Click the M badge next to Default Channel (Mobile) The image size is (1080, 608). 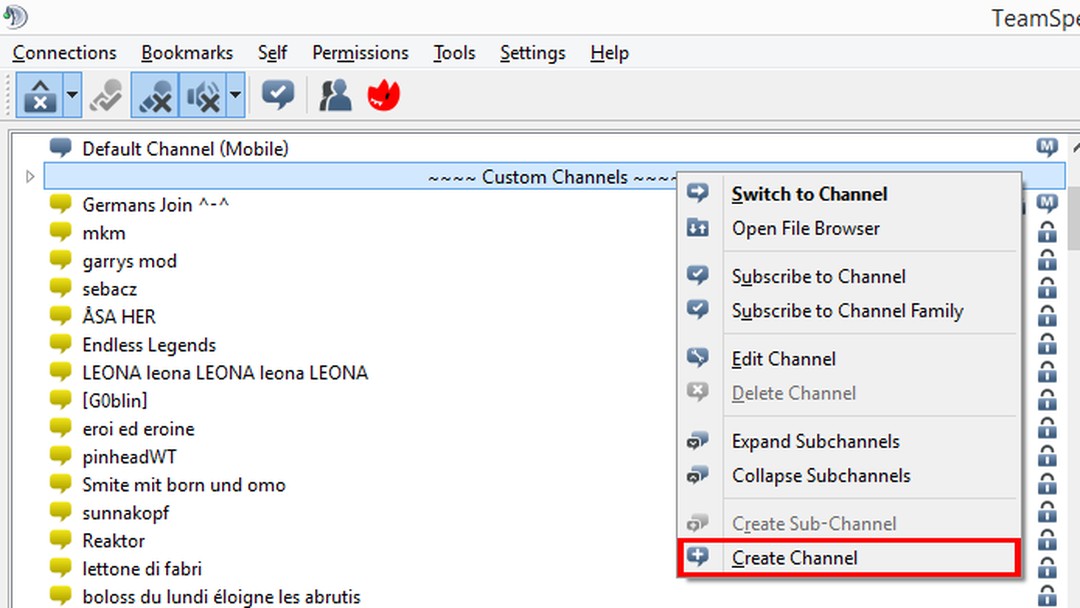coord(1047,147)
